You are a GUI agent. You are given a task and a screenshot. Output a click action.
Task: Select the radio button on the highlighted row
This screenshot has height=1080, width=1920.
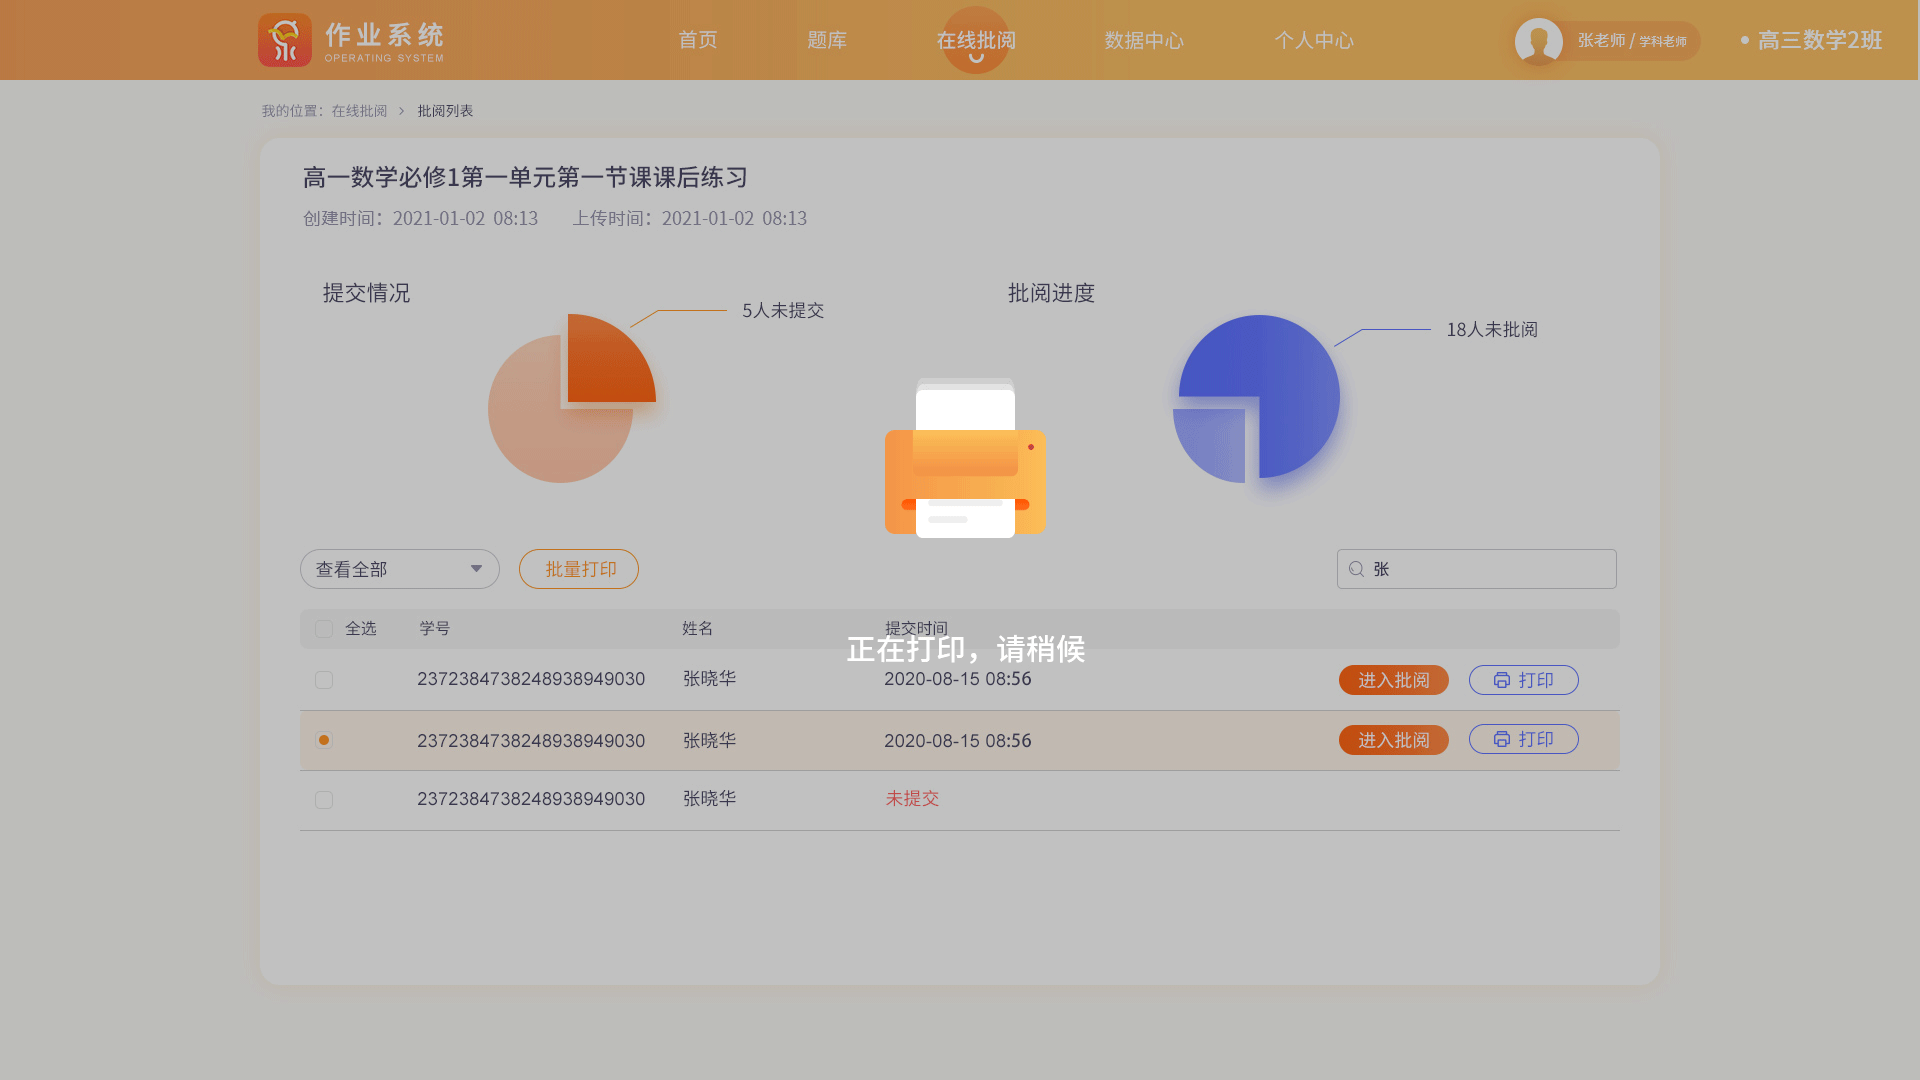[x=323, y=741]
